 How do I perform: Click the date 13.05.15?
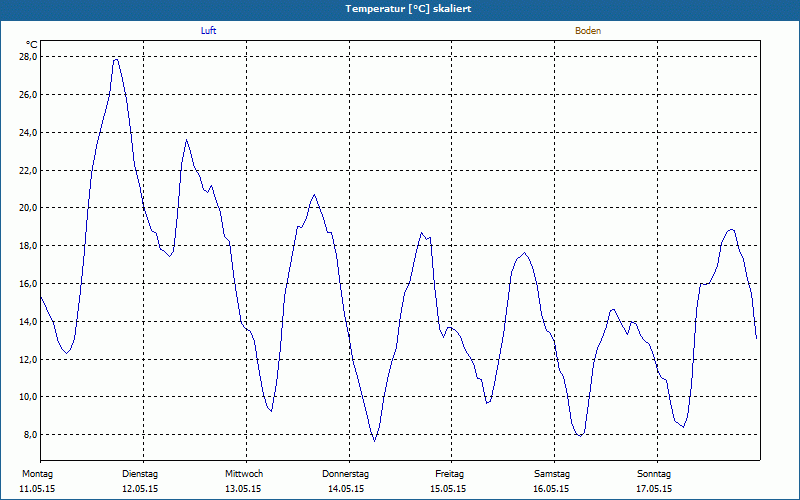(243, 489)
